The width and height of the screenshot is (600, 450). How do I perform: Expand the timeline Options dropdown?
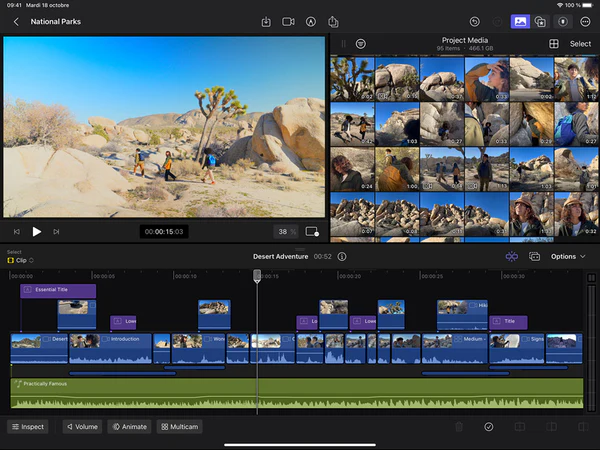(568, 256)
